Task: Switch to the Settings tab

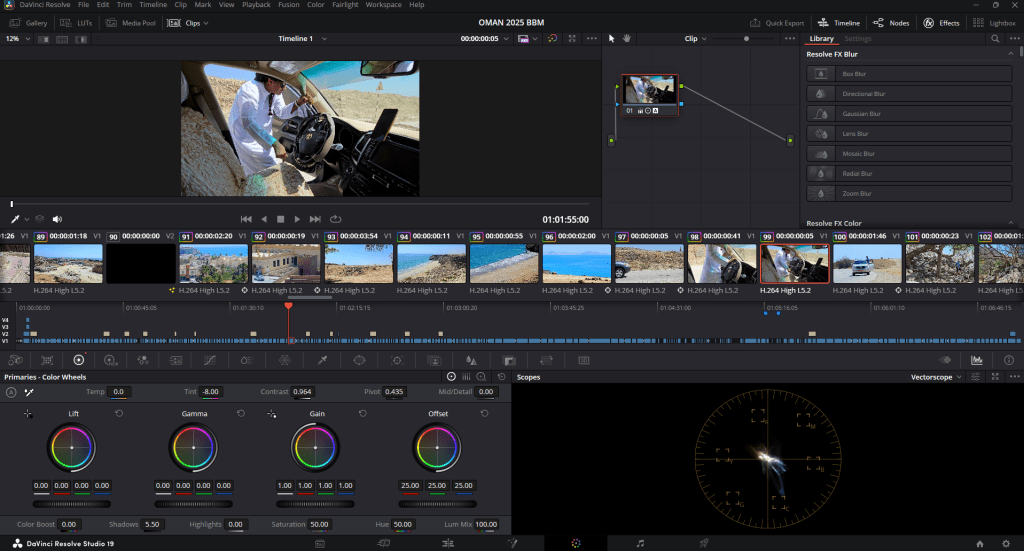Action: (x=857, y=39)
